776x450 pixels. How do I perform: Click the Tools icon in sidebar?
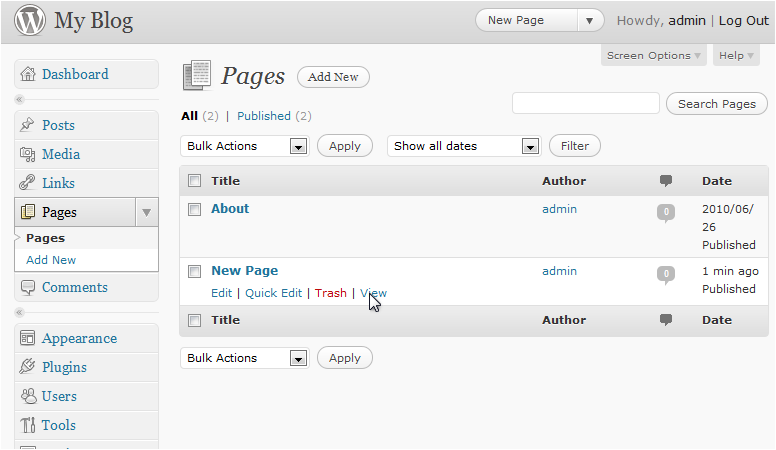(x=28, y=425)
